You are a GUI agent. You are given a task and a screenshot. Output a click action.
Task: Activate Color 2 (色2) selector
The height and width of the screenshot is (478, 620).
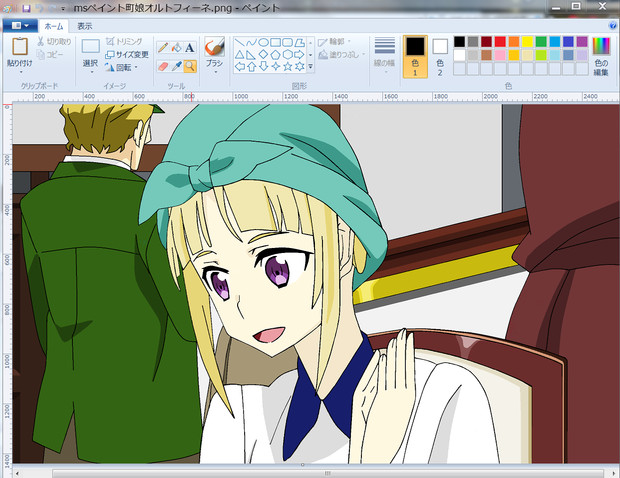pyautogui.click(x=440, y=57)
